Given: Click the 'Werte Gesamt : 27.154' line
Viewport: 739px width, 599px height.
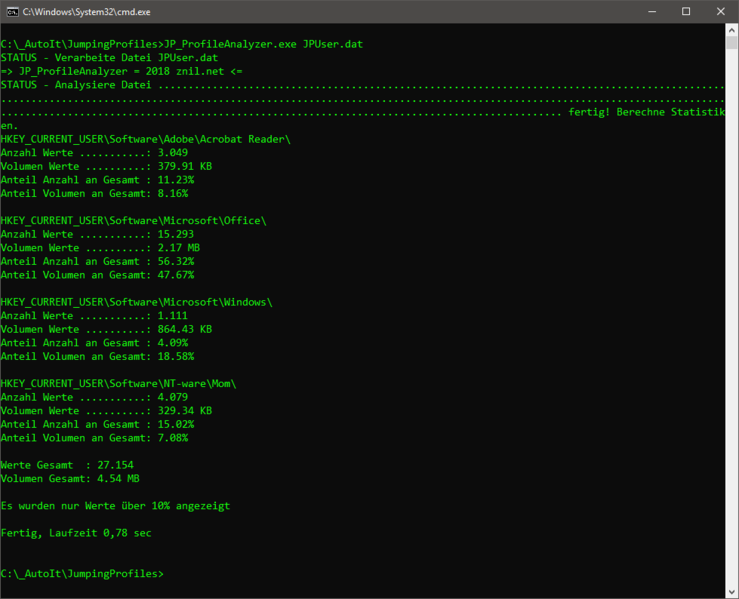Looking at the screenshot, I should point(67,465).
